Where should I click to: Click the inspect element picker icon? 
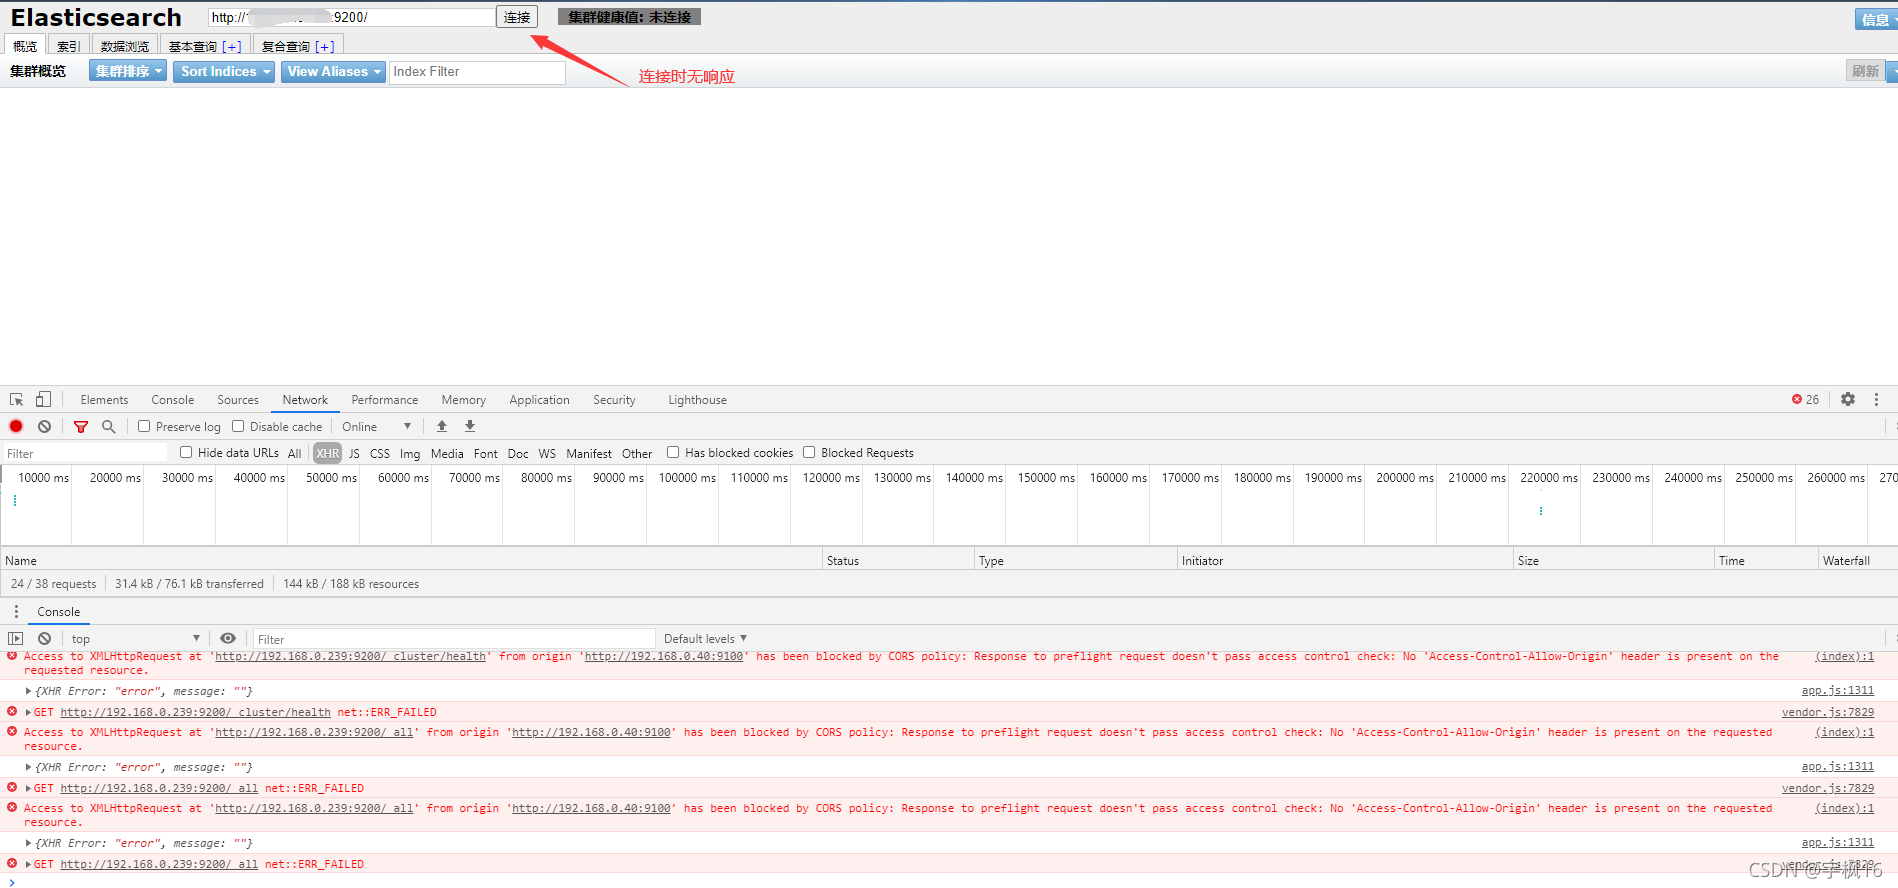pos(16,399)
